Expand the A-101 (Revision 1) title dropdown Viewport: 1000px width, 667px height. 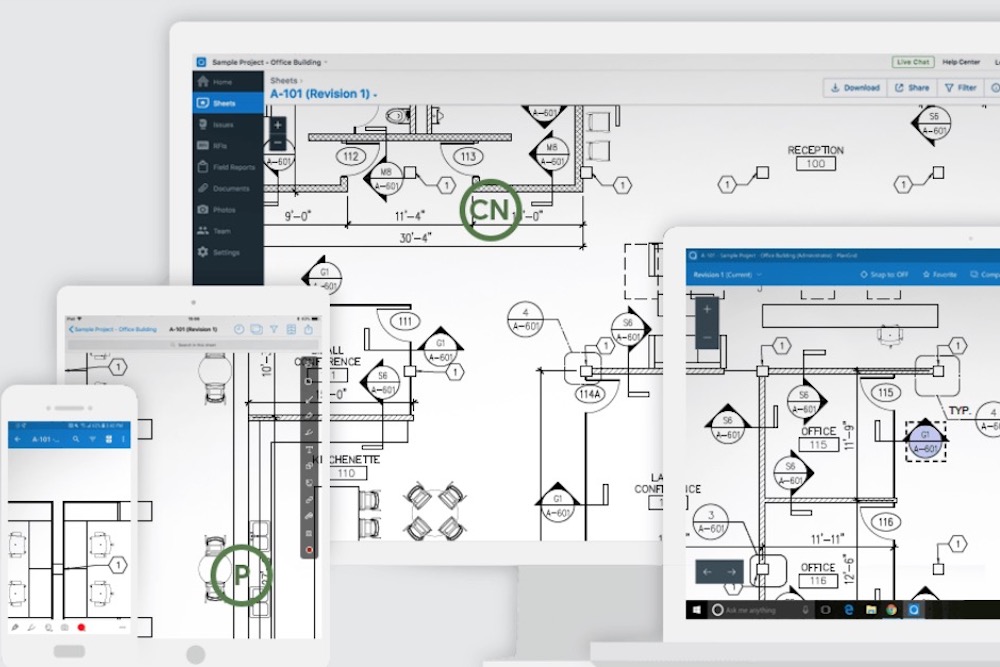point(372,92)
